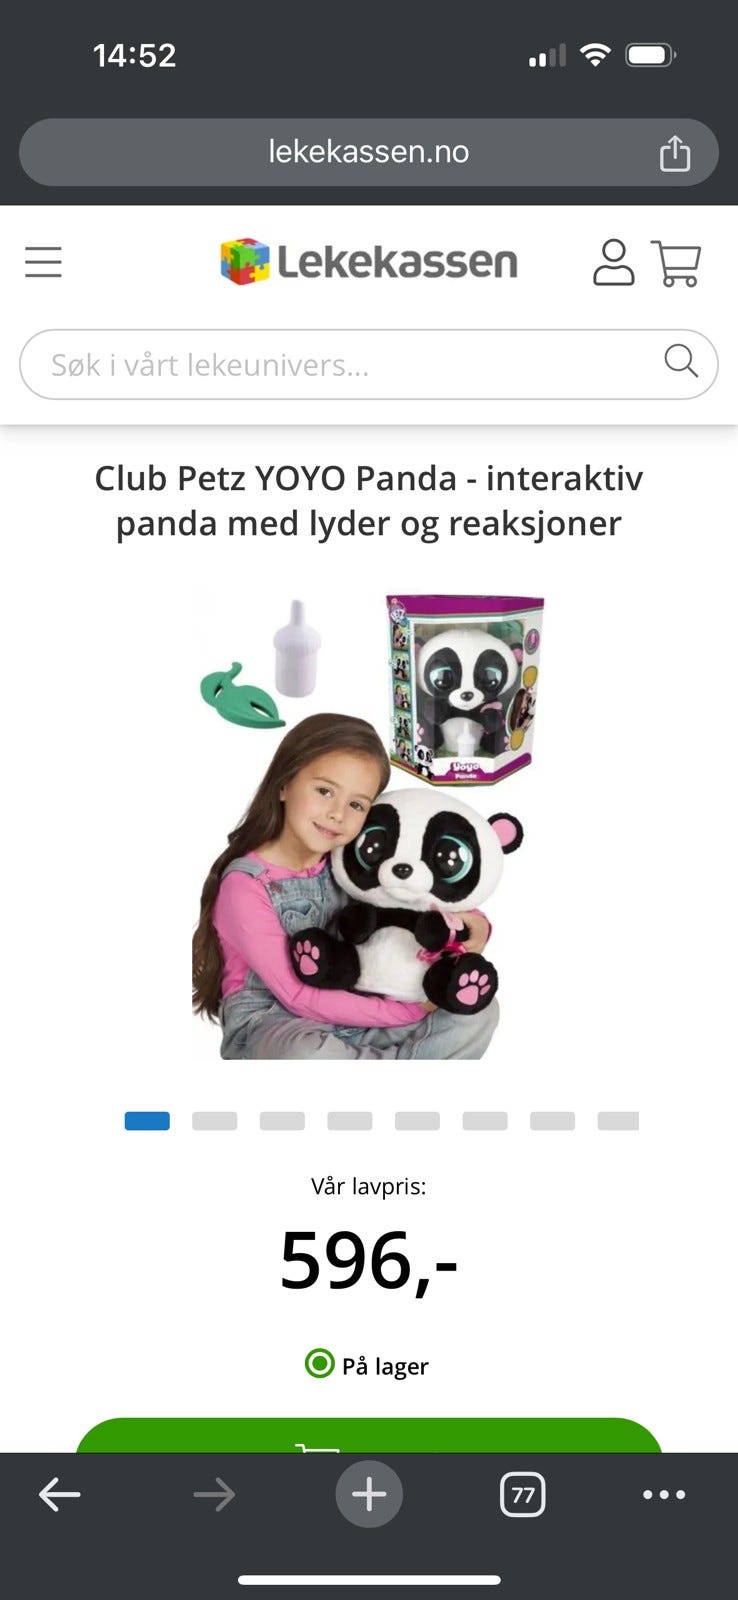Tap the product title Club Petz YOYO Panda

[369, 500]
